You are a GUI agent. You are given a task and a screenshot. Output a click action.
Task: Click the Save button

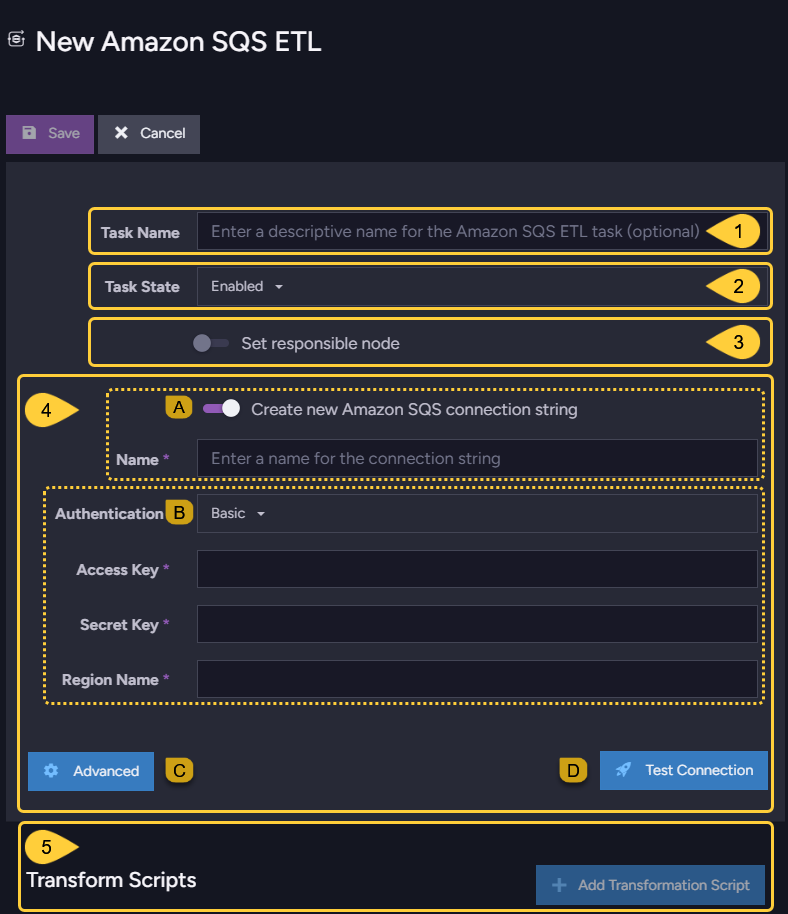click(x=50, y=134)
